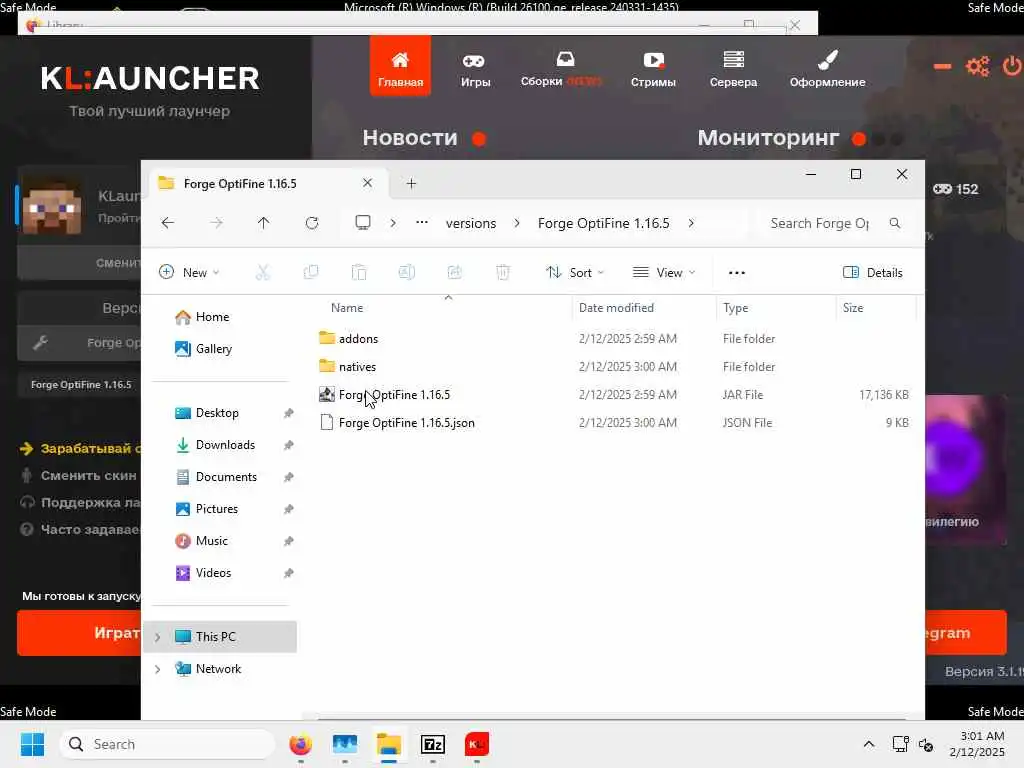Go up one folder level

pyautogui.click(x=263, y=223)
